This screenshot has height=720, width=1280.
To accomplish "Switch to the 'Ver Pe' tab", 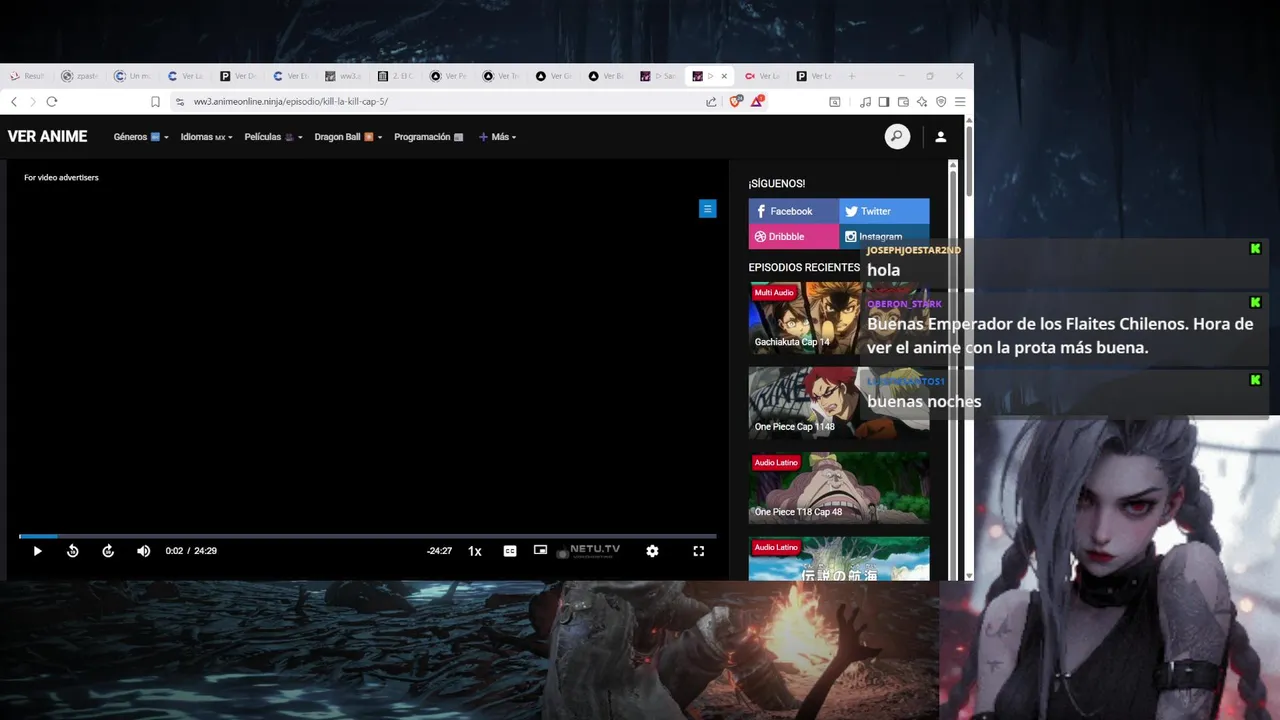I will [450, 76].
